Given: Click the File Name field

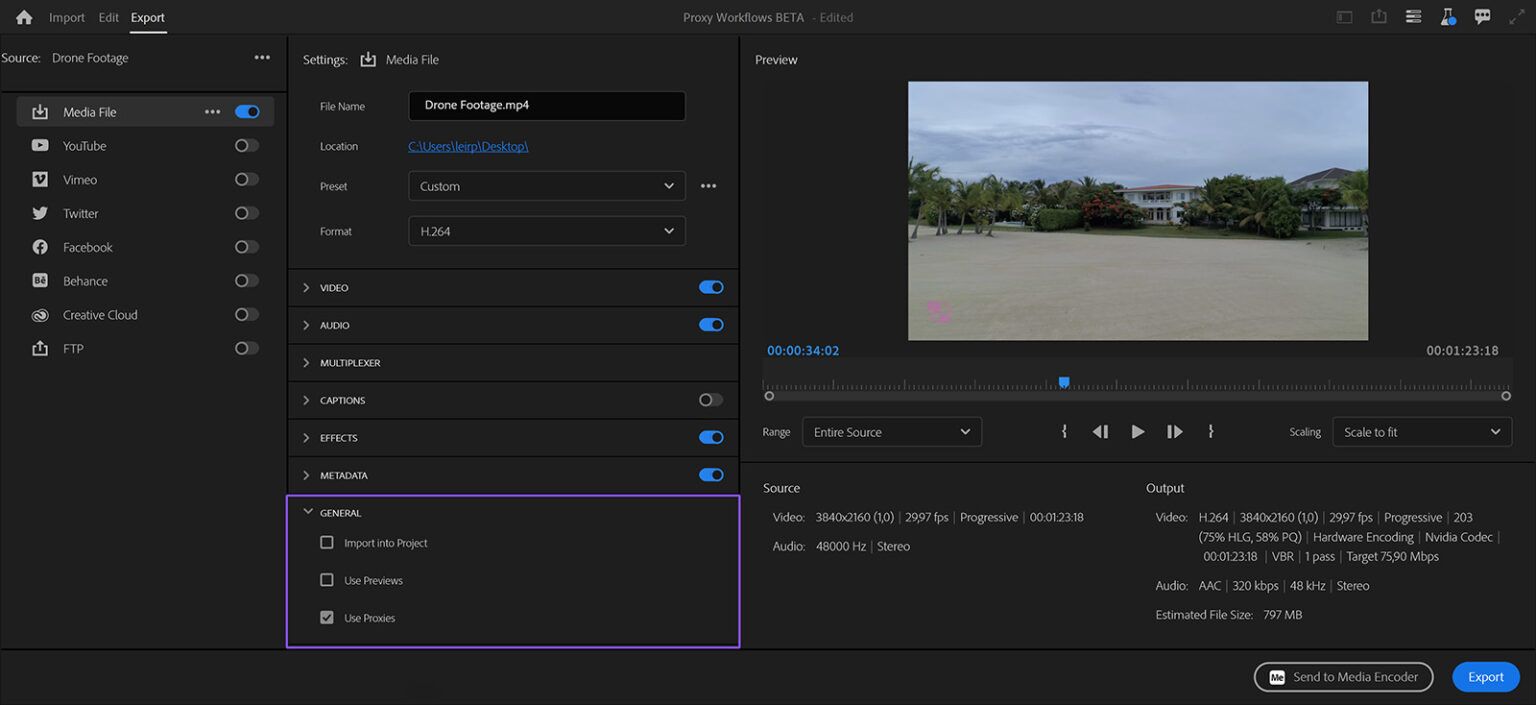Looking at the screenshot, I should (x=546, y=105).
